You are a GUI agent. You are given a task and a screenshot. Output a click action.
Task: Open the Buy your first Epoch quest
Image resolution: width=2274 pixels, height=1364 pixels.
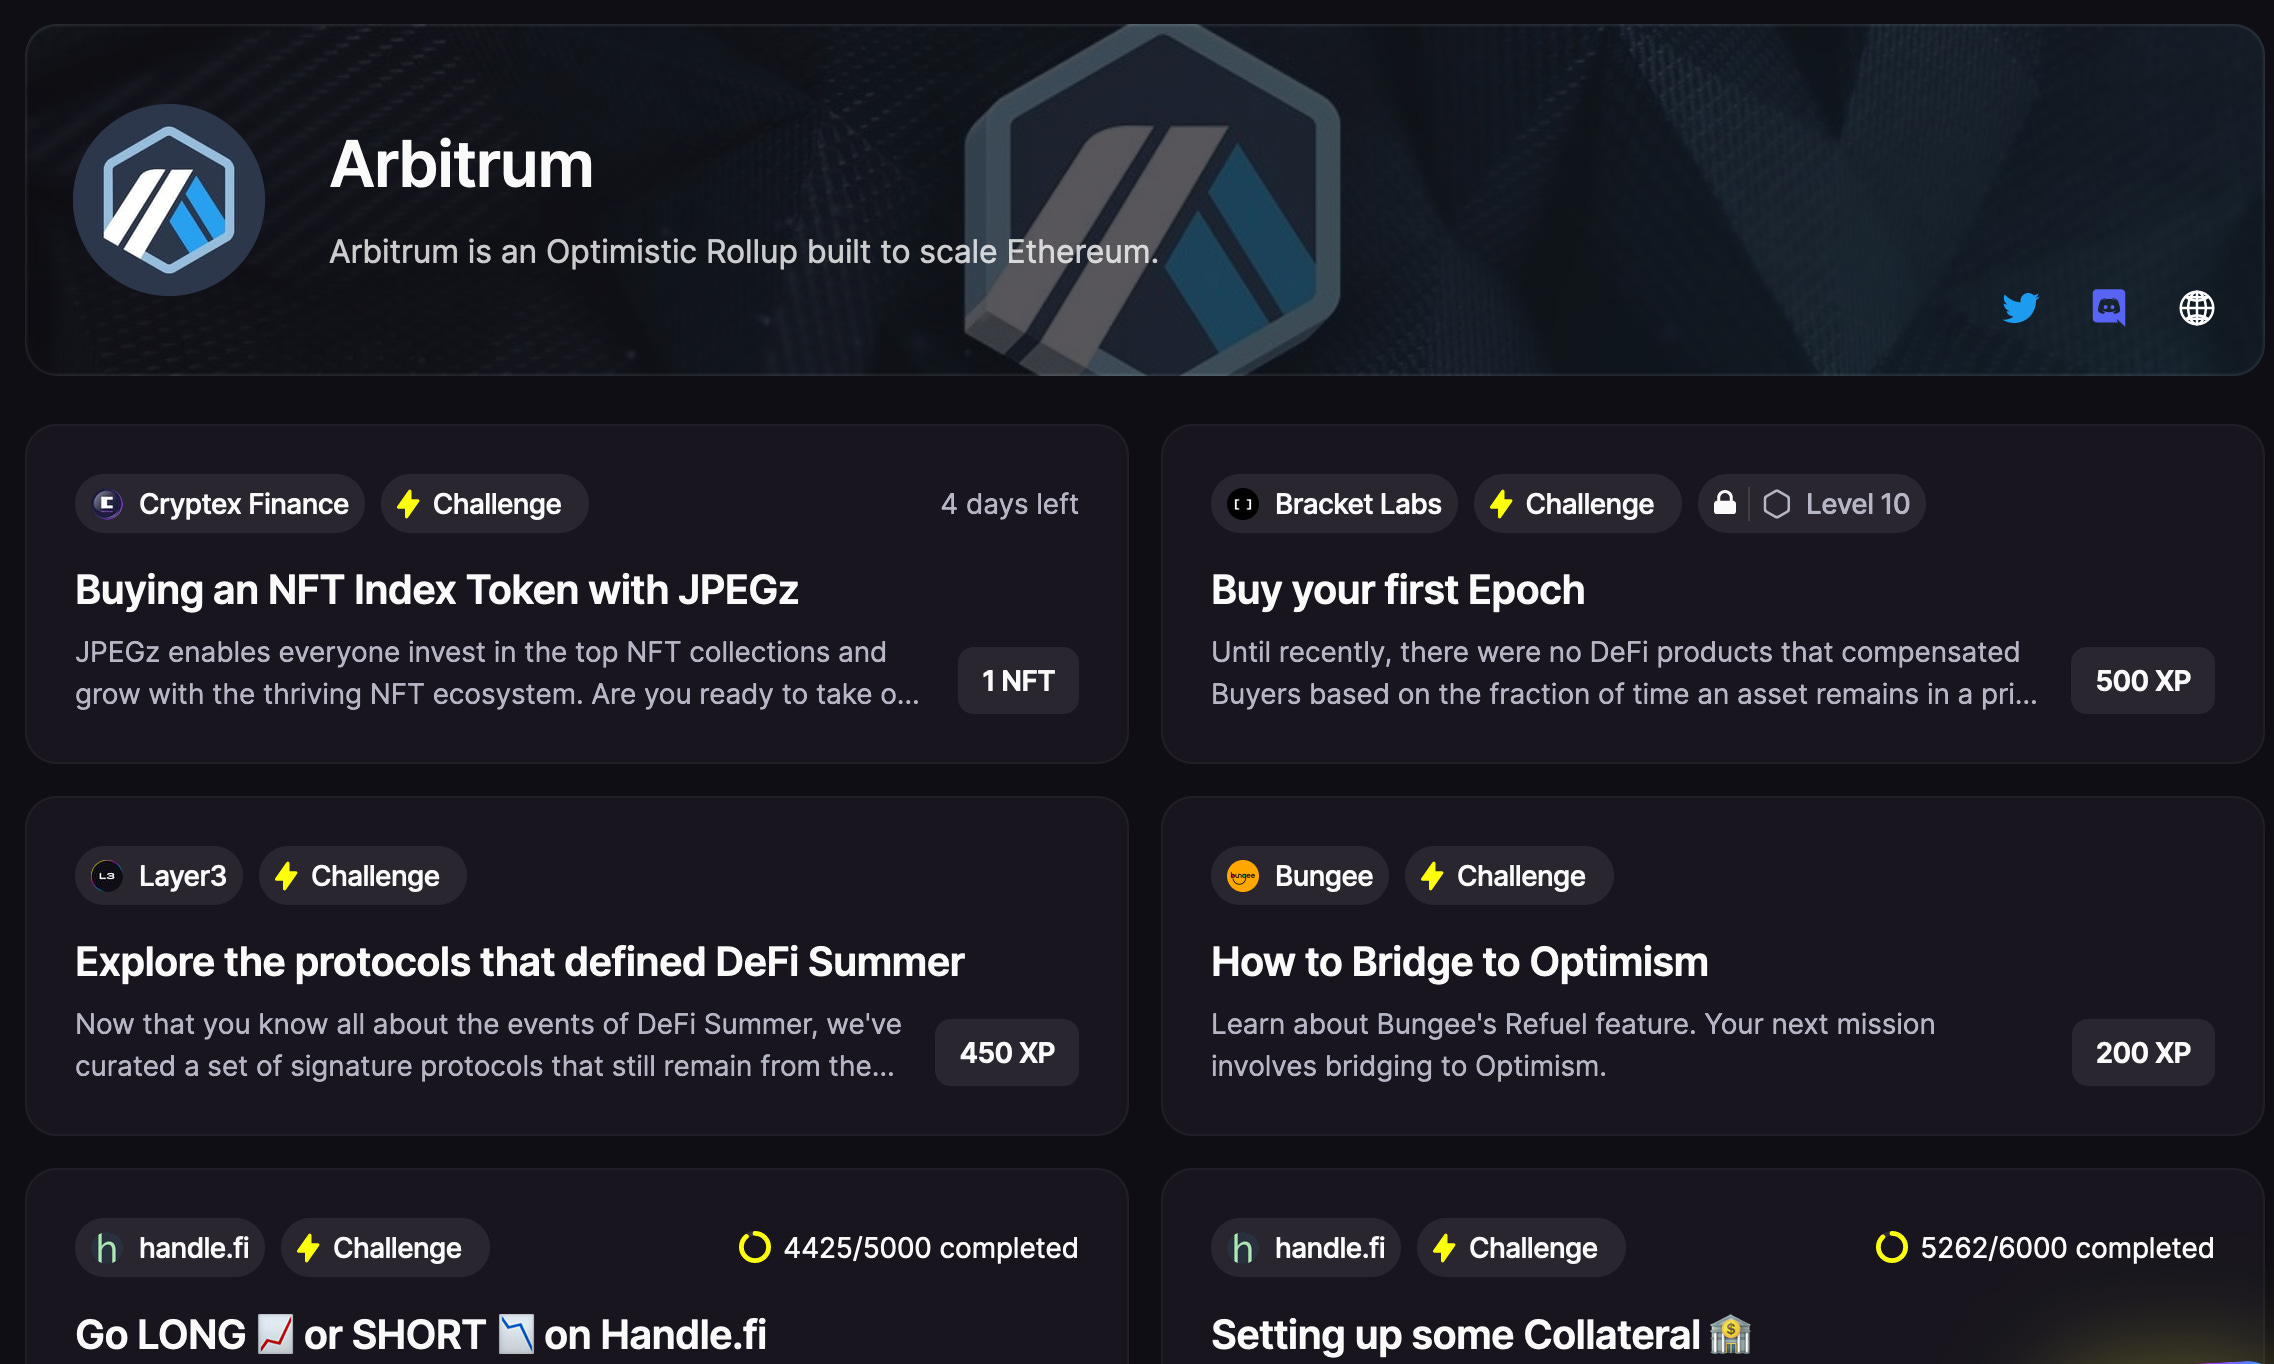[x=1397, y=590]
